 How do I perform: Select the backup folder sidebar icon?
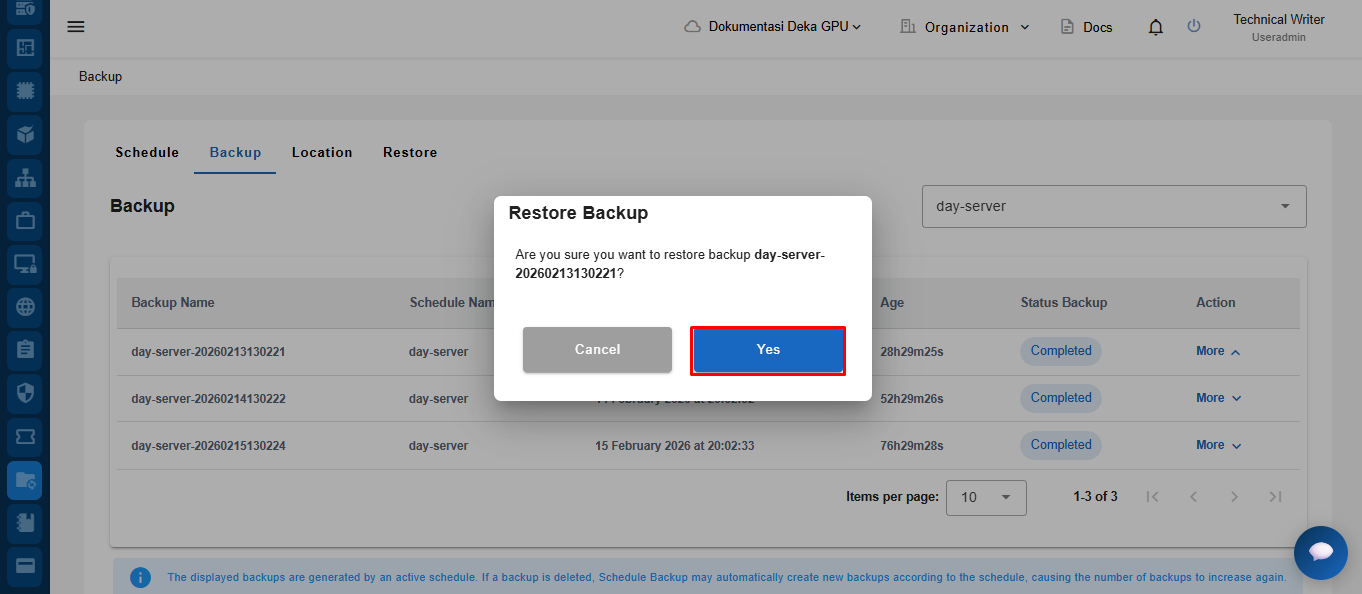pyautogui.click(x=25, y=481)
